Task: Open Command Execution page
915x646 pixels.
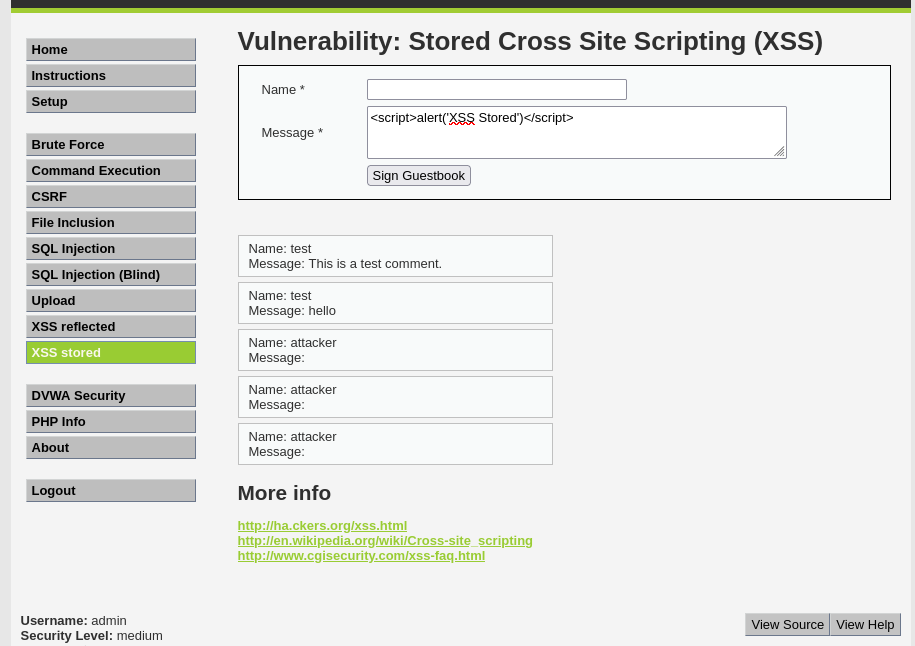Action: tap(111, 170)
